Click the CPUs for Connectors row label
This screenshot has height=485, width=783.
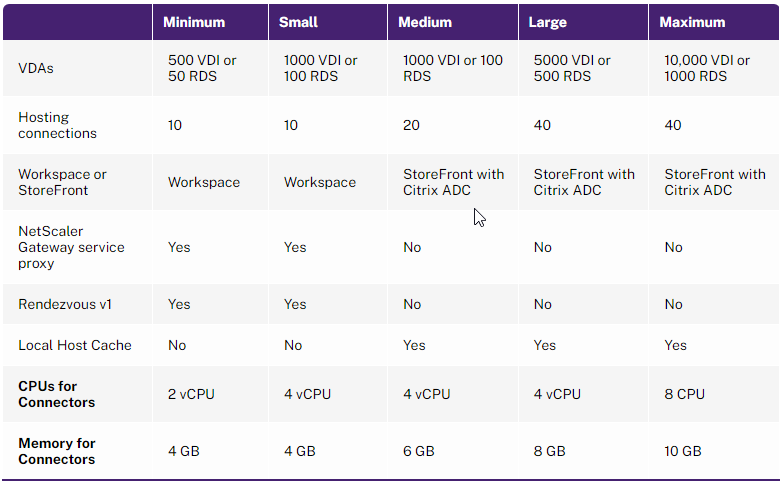click(56, 394)
